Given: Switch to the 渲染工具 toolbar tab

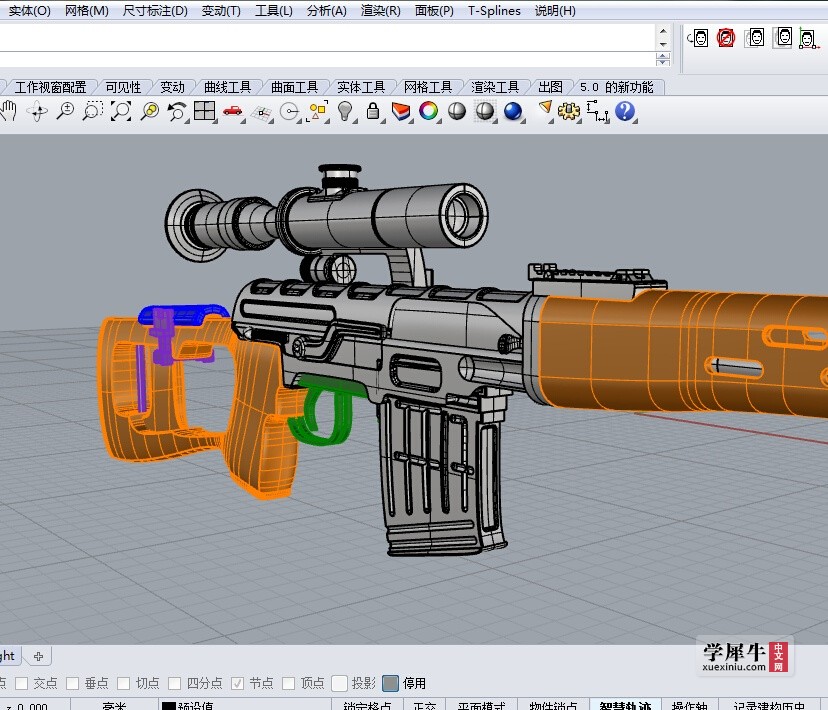Looking at the screenshot, I should (495, 87).
